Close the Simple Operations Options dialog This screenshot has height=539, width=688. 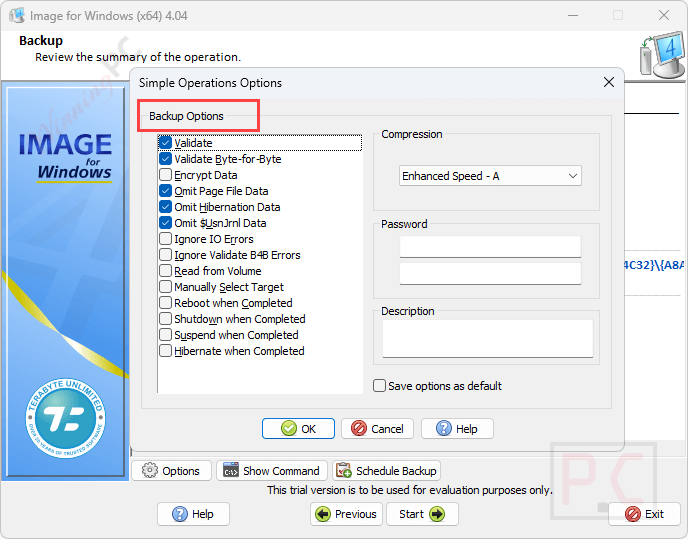[x=609, y=82]
